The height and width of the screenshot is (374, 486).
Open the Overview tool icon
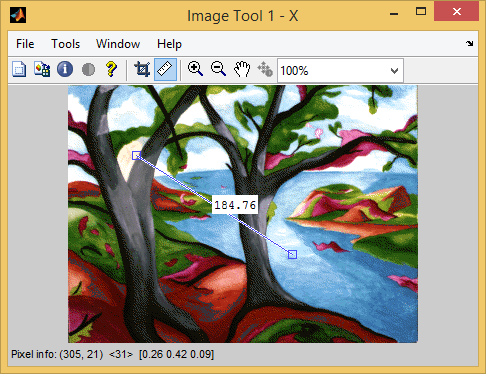[x=19, y=69]
